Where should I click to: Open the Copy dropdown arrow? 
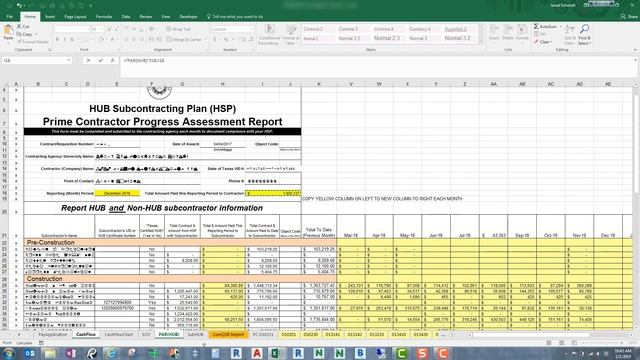36,34
